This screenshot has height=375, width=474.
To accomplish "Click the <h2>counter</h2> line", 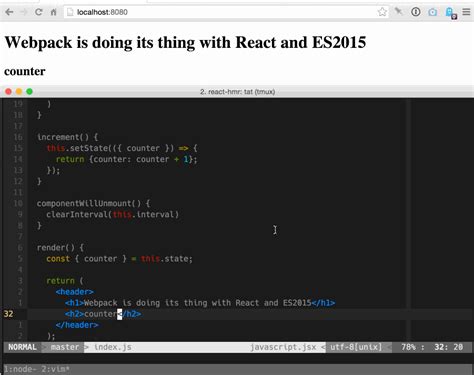I will tap(103, 314).
